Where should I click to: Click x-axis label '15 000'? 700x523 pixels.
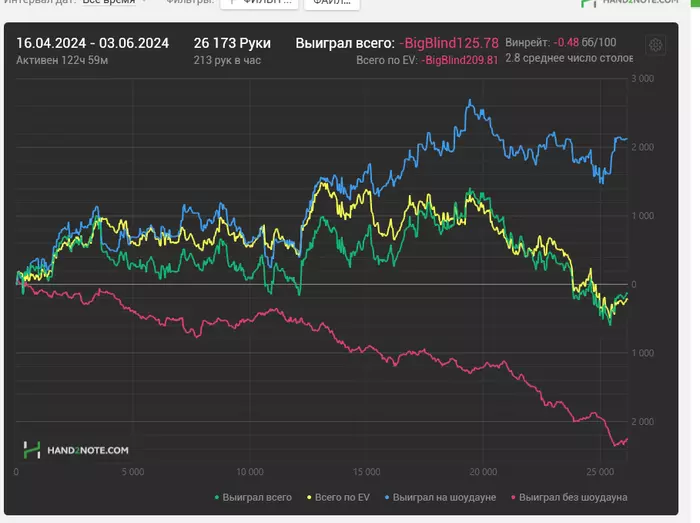coord(367,472)
